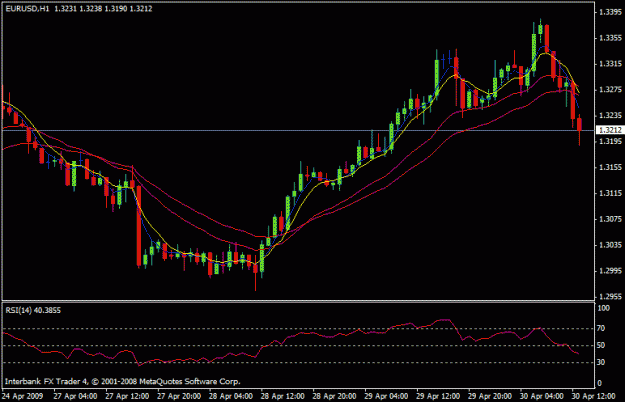Image resolution: width=625 pixels, height=402 pixels.
Task: Click the 1.3075 price axis value
Action: (x=610, y=219)
